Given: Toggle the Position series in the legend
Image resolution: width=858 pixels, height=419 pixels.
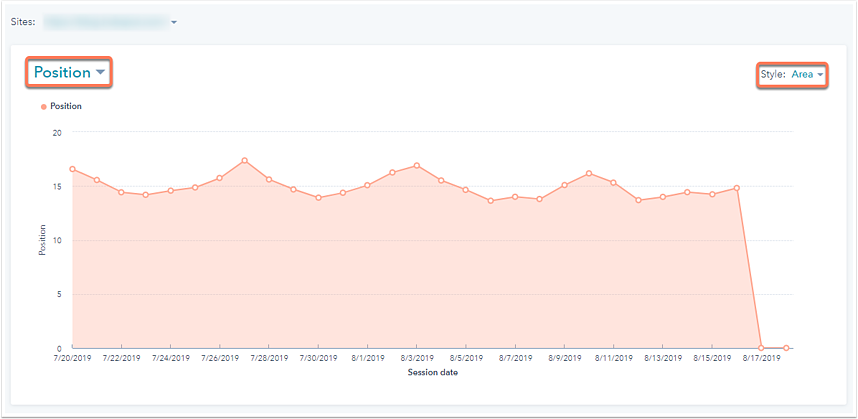Looking at the screenshot, I should pyautogui.click(x=65, y=106).
